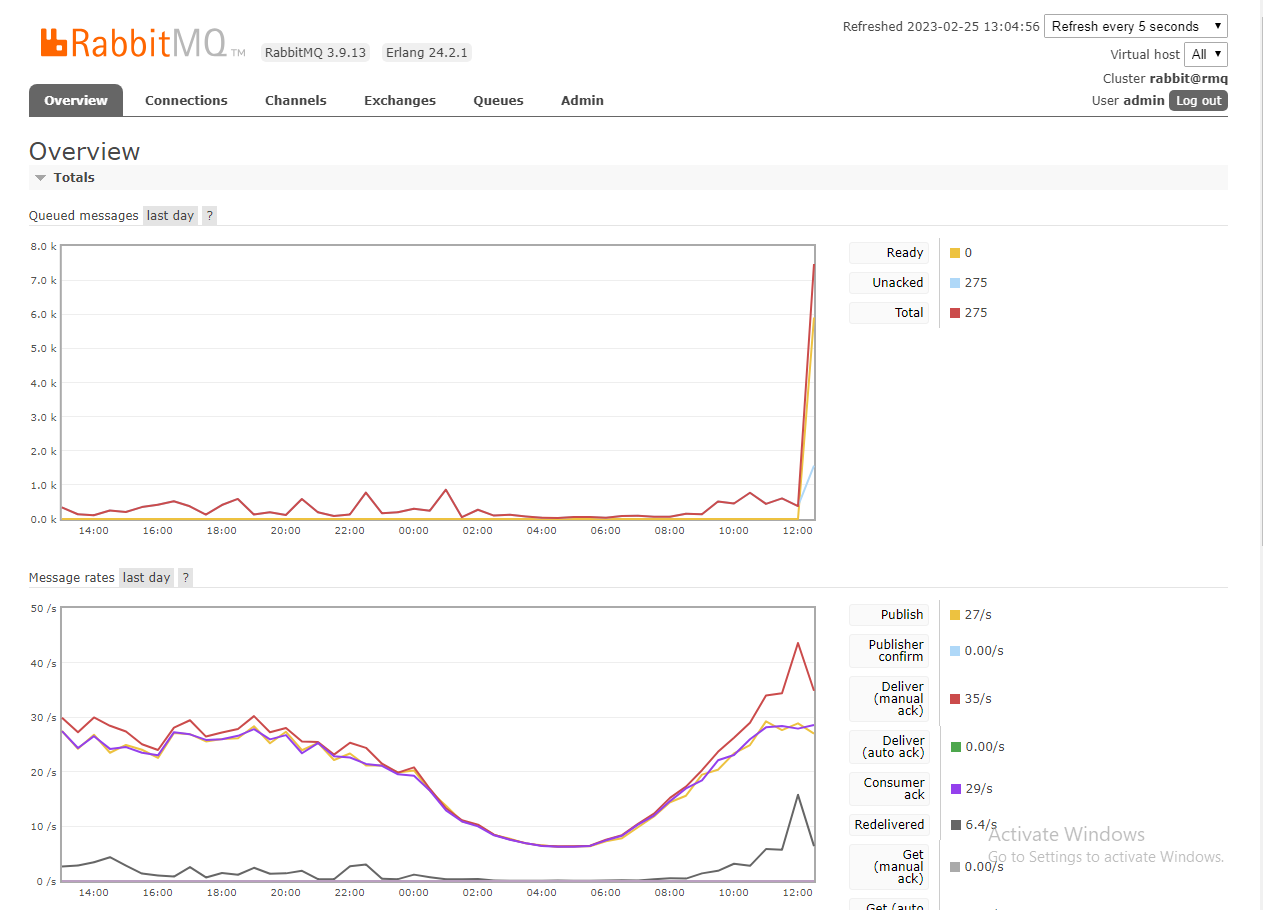The width and height of the screenshot is (1263, 910).
Task: Change Queued messages last day range
Action: pos(171,215)
